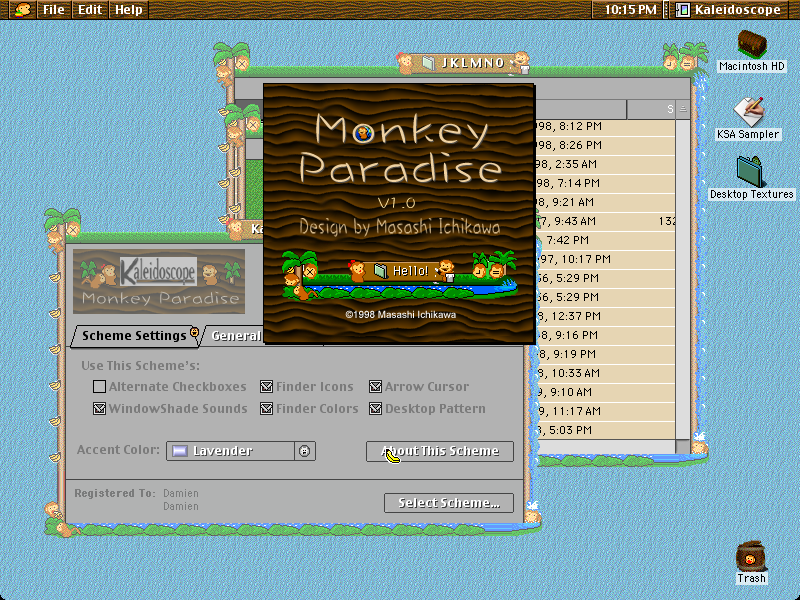Click the ©1998 Masashi Ichikawa copyright text

401,315
